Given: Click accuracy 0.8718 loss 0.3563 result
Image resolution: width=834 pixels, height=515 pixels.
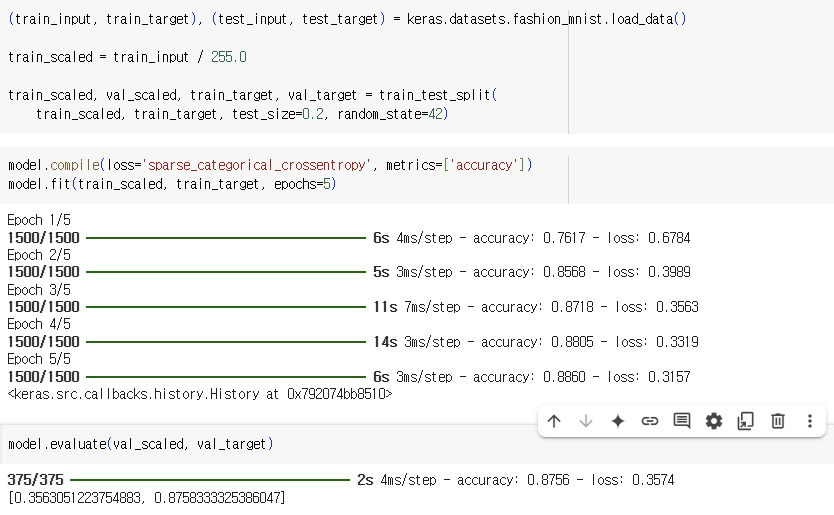Looking at the screenshot, I should click(589, 307).
